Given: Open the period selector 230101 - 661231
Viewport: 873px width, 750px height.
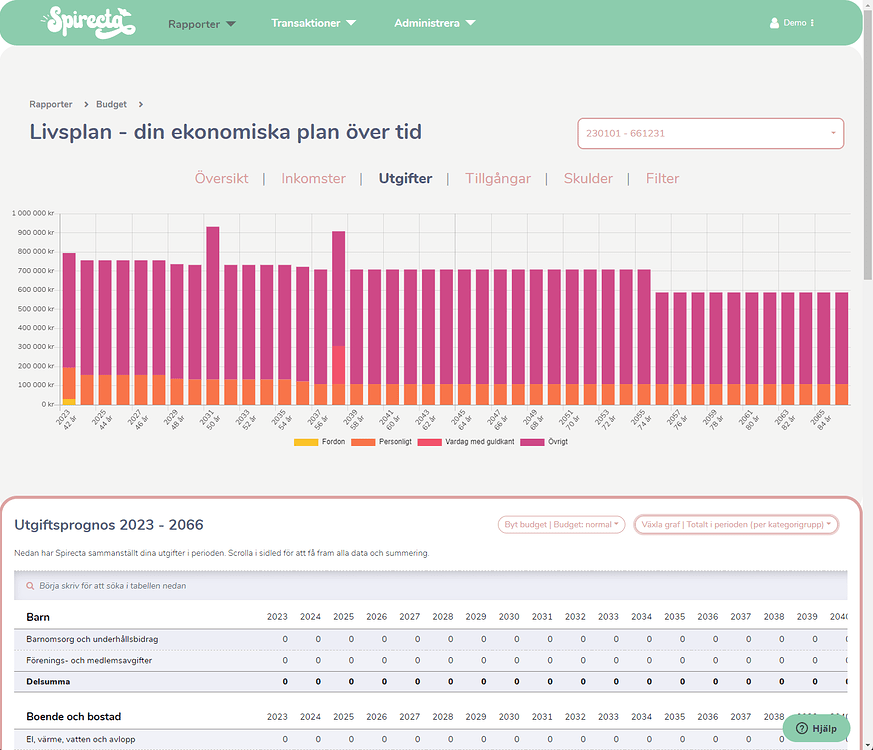Looking at the screenshot, I should 710,133.
